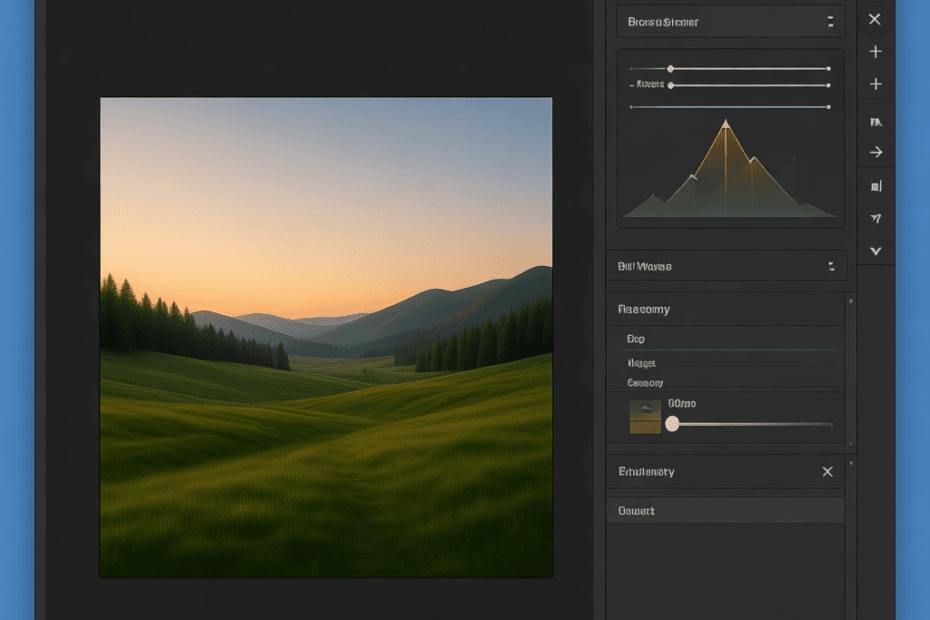Click the small landscape thumbnail beside the slider

[x=645, y=417]
